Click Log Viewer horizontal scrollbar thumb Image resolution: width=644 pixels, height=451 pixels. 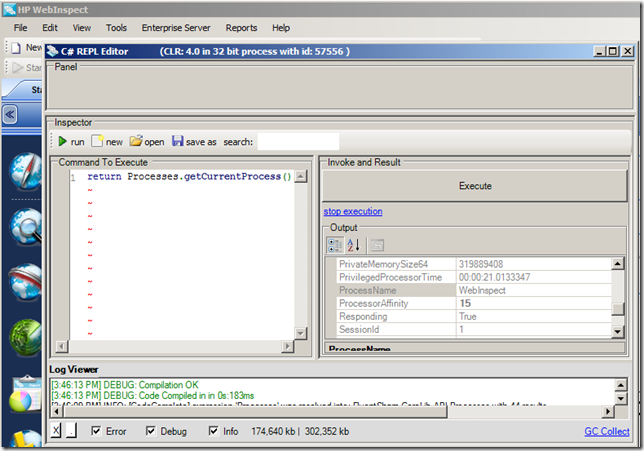pyautogui.click(x=253, y=412)
